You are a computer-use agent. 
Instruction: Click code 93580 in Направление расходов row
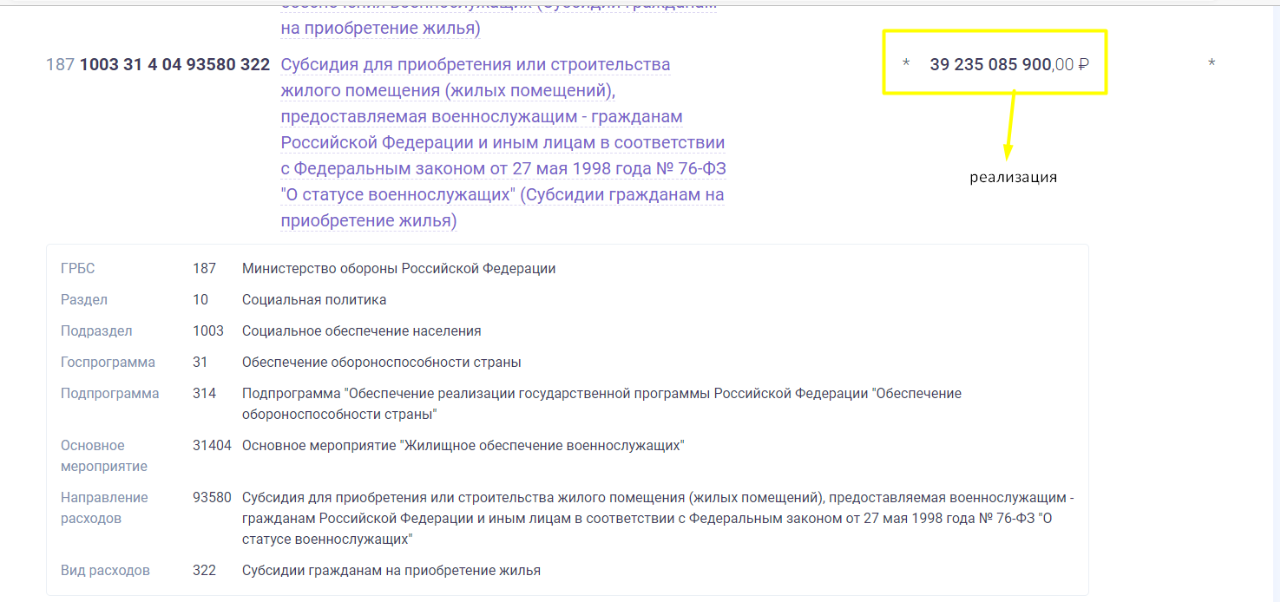(212, 497)
